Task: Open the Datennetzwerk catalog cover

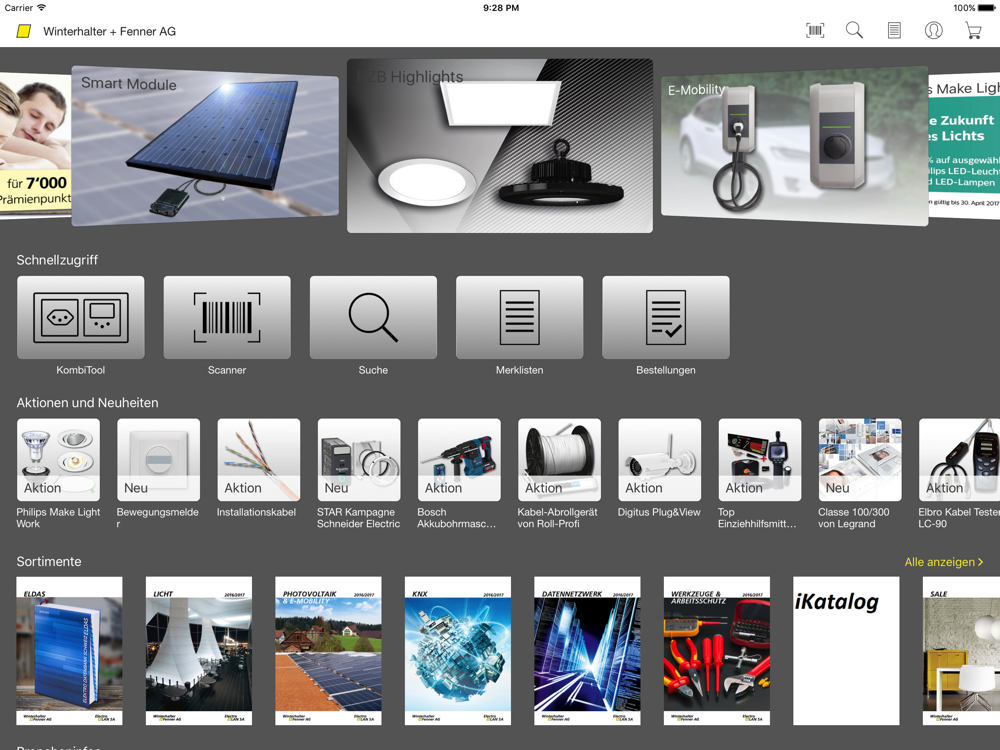Action: [x=587, y=651]
